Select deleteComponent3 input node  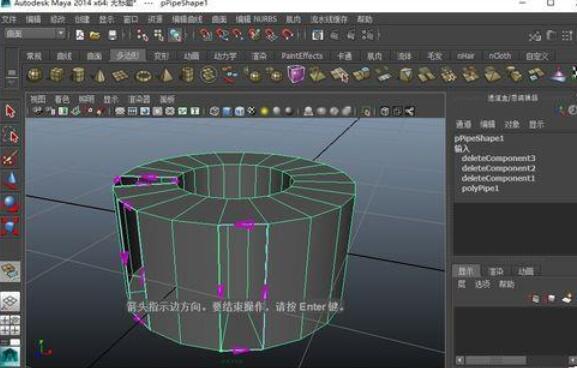498,158
